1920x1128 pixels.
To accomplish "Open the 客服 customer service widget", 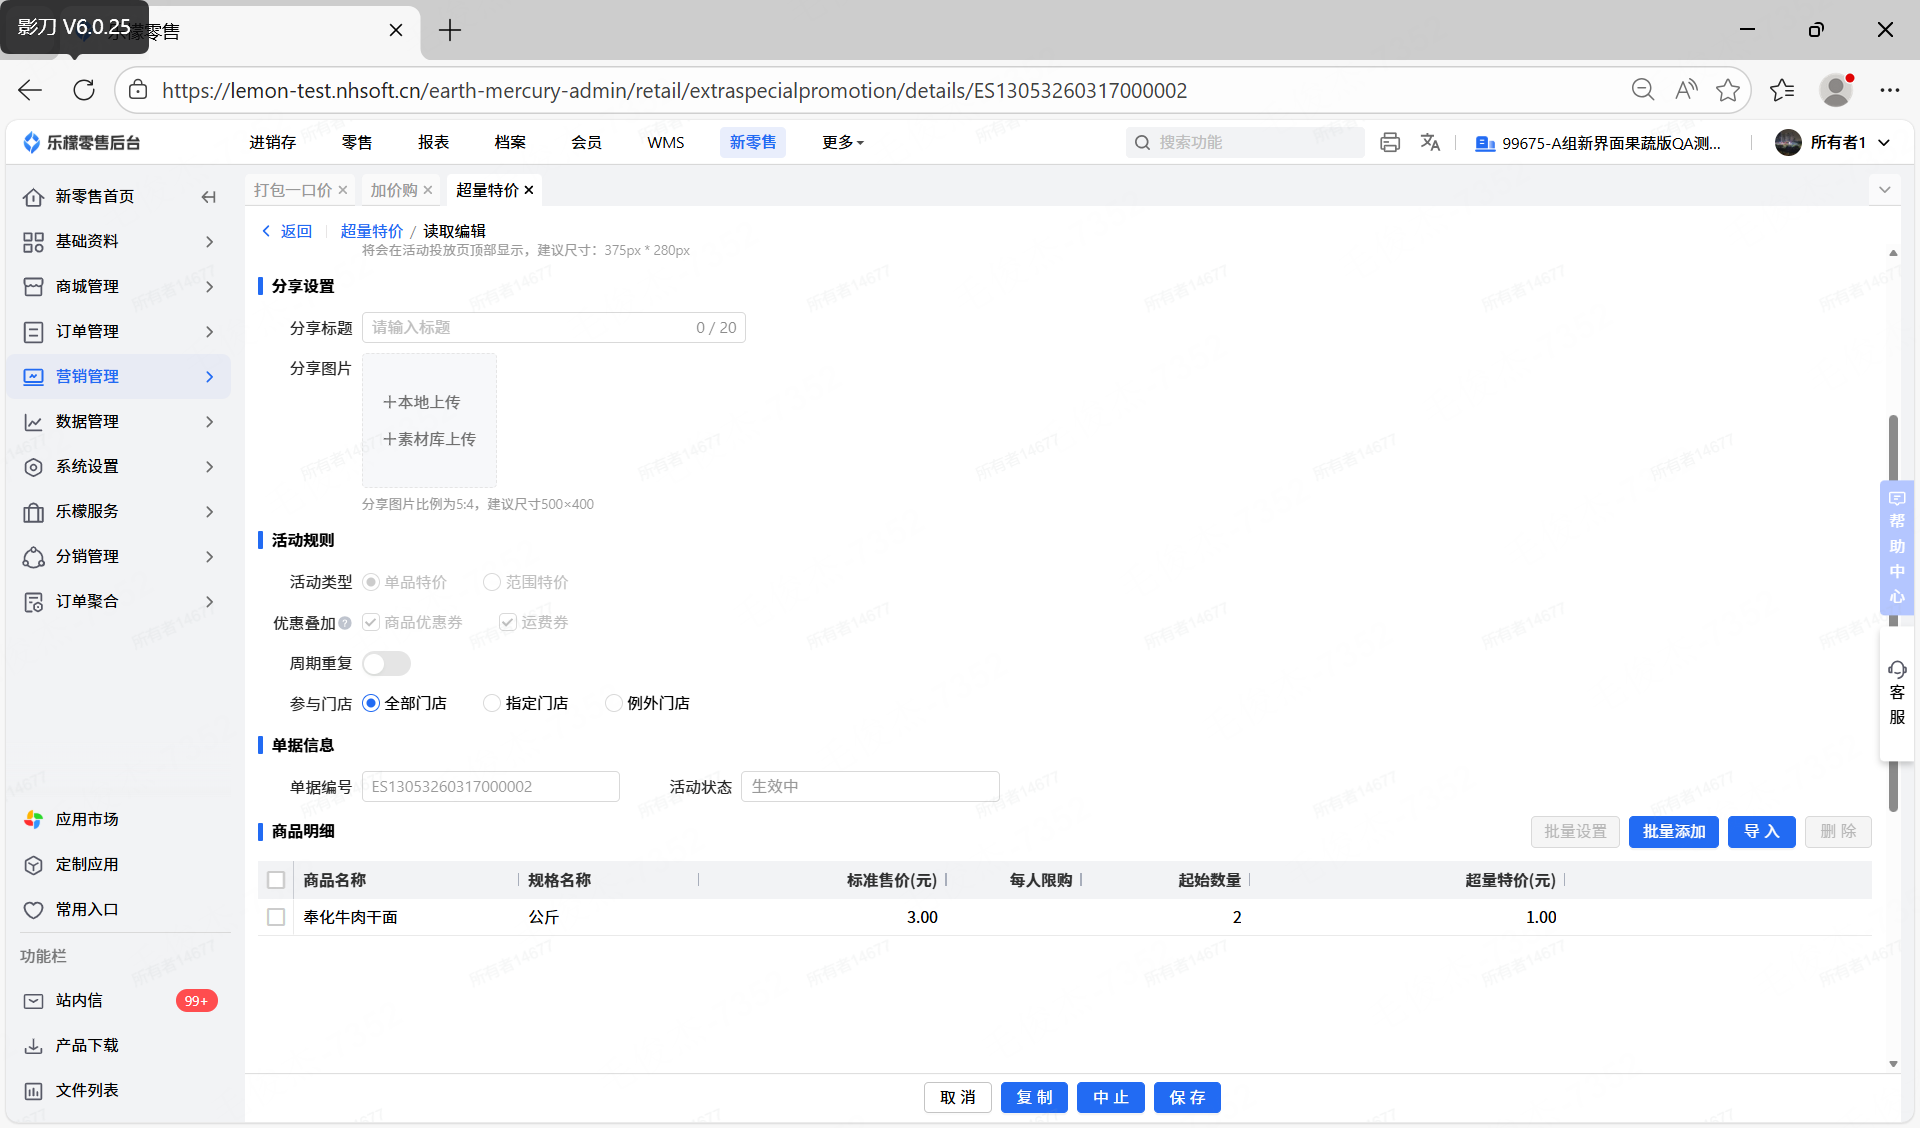I will click(1896, 692).
